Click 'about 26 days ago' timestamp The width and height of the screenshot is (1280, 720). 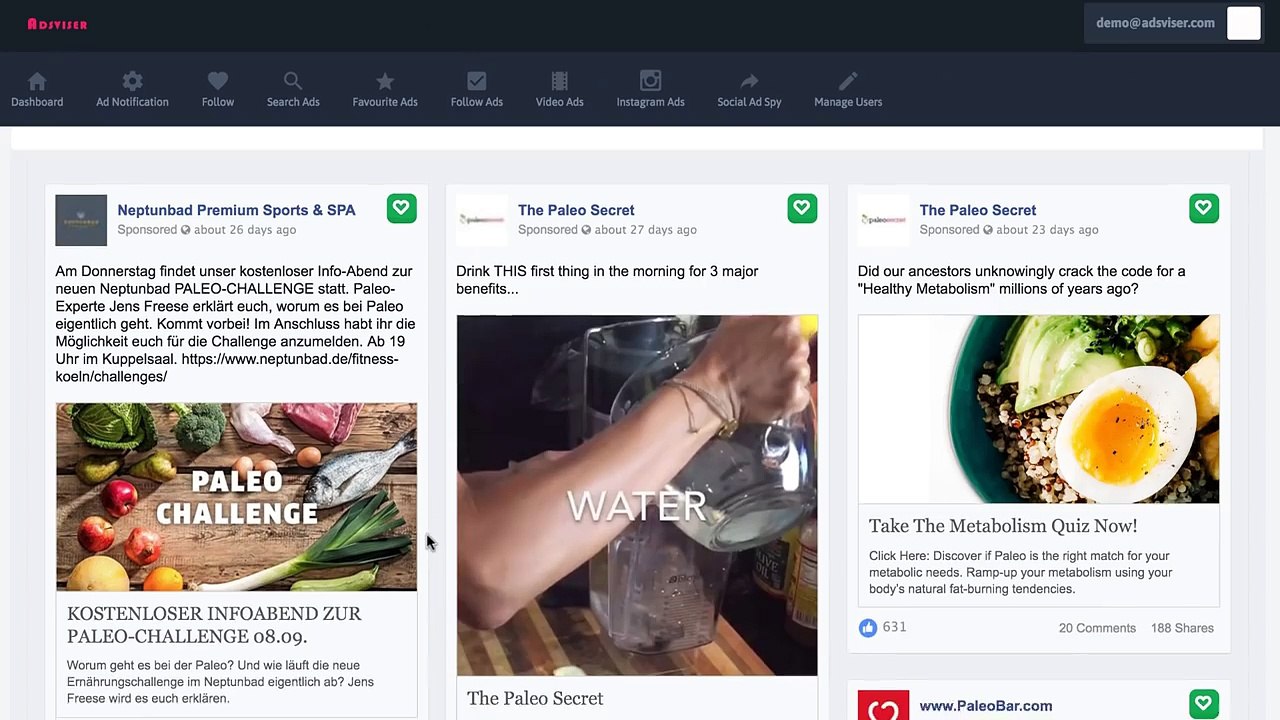tap(245, 230)
